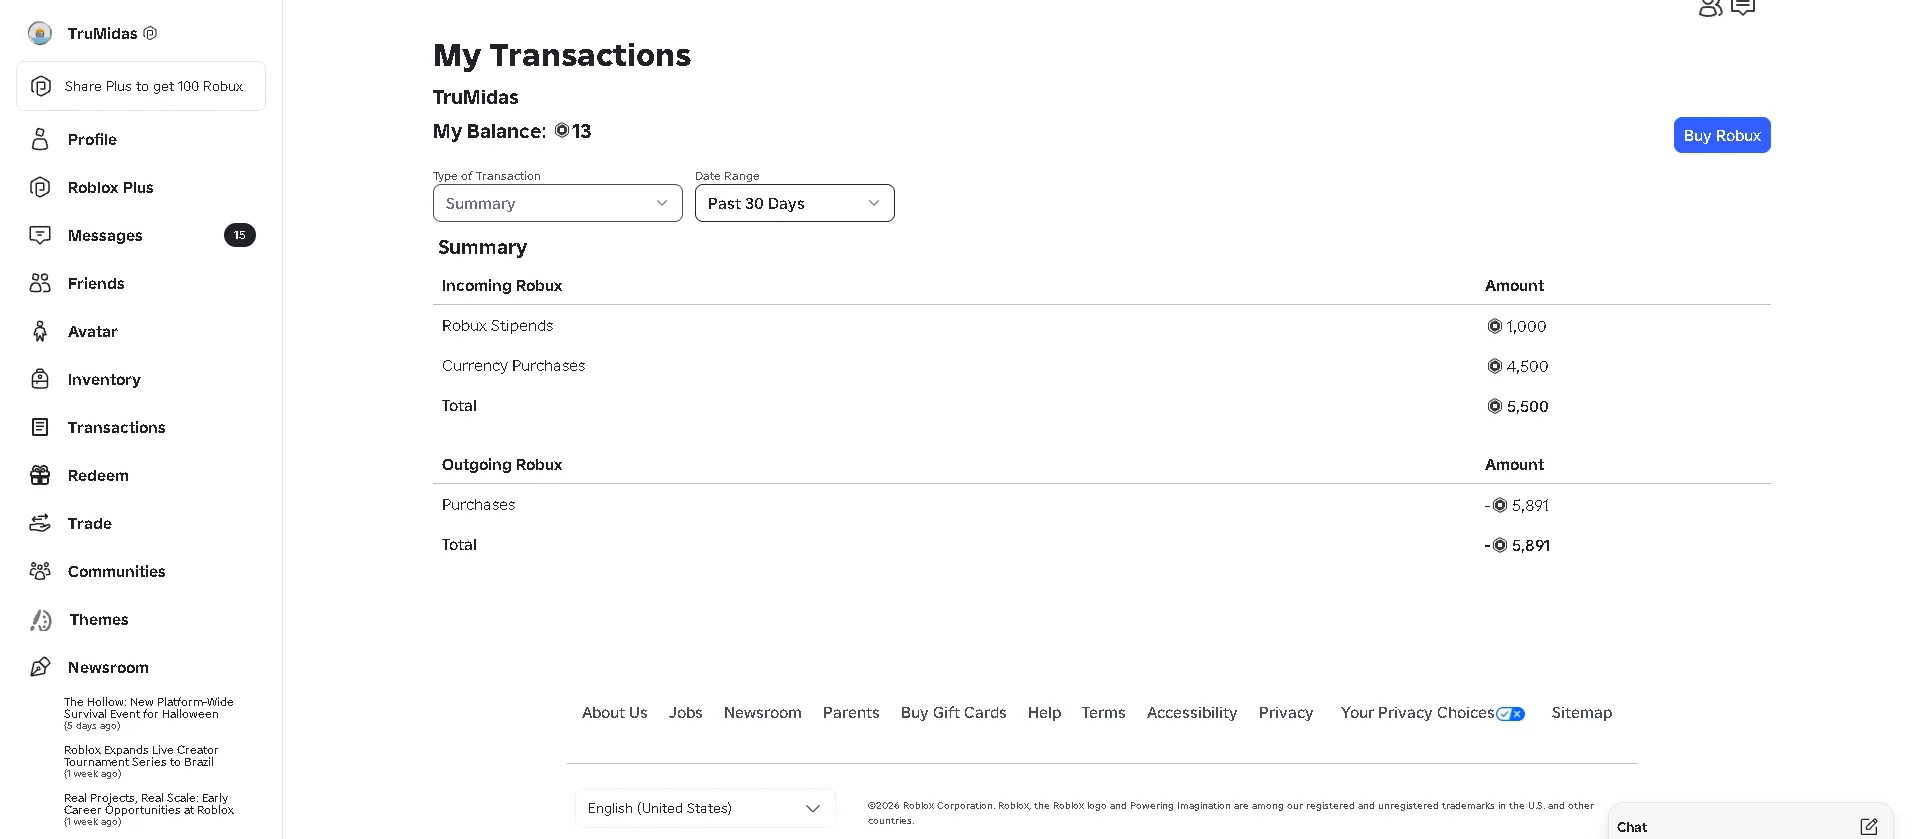
Task: Click the Communities group icon
Action: point(40,571)
